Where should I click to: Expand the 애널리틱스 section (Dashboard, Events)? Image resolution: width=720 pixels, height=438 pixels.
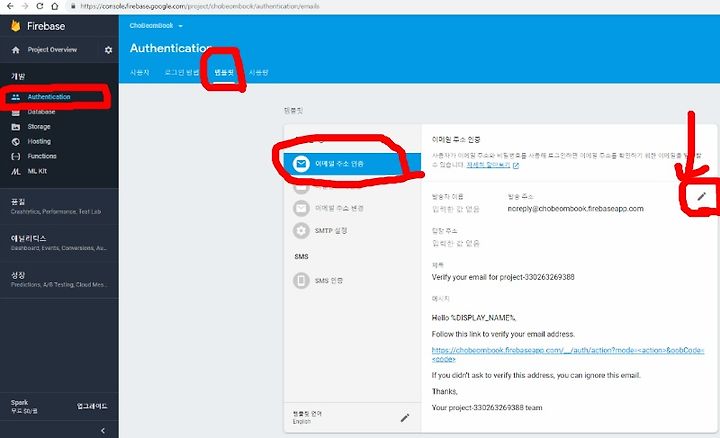59,243
